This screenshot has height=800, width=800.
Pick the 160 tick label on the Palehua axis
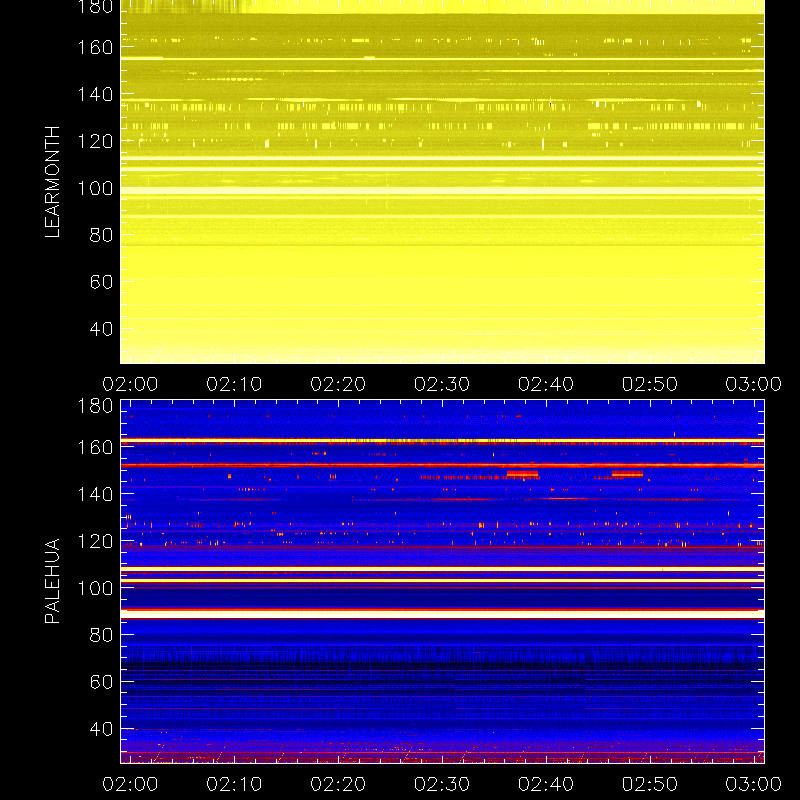(95, 447)
